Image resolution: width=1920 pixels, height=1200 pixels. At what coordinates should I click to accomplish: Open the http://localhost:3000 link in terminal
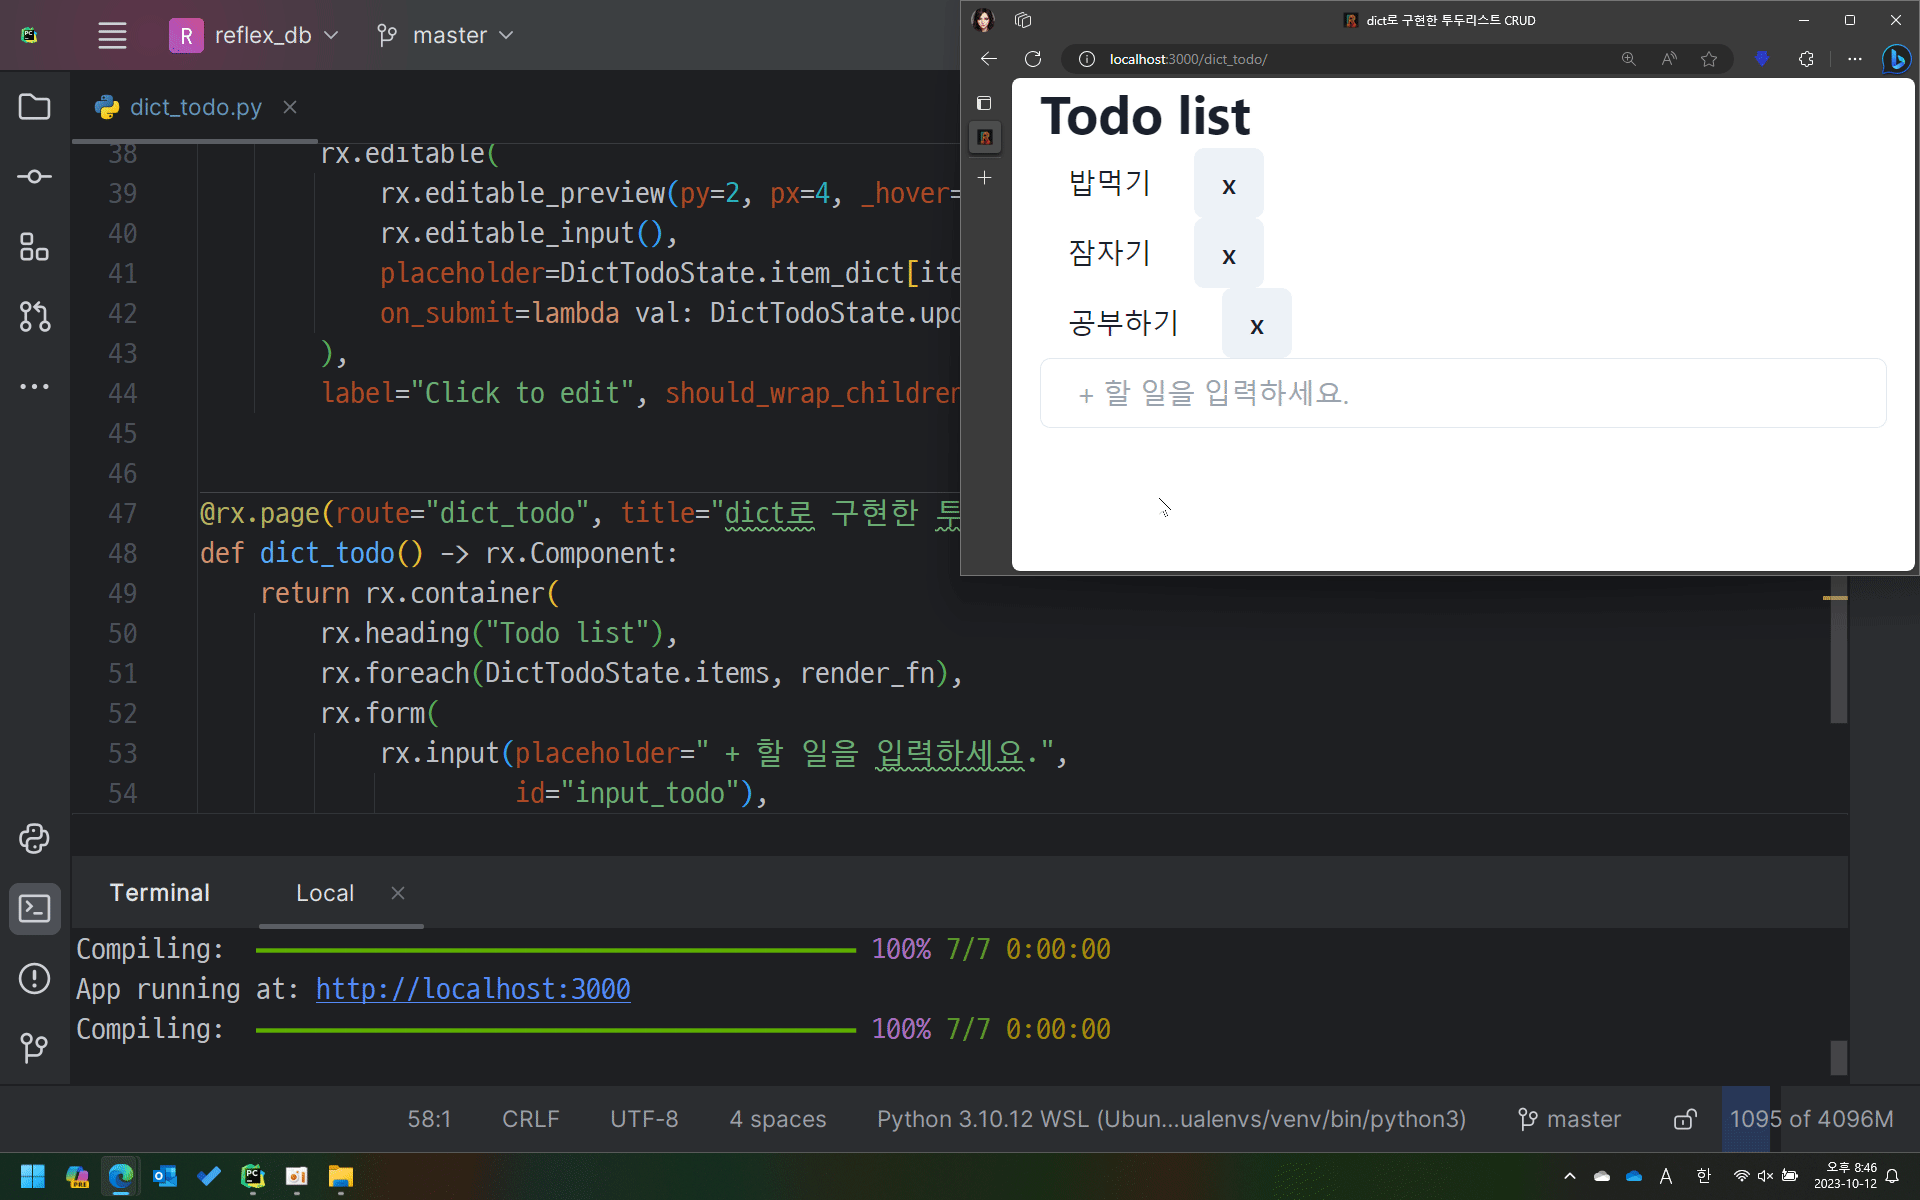(473, 989)
